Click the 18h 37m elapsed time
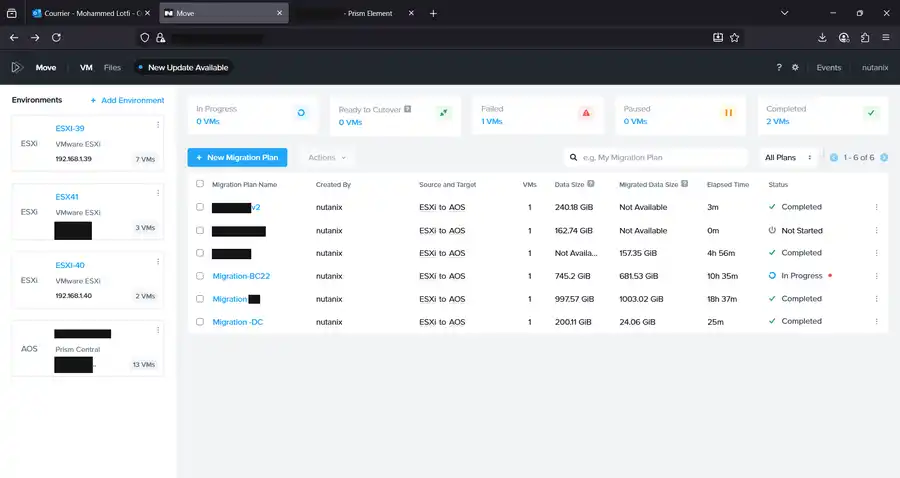 721,299
